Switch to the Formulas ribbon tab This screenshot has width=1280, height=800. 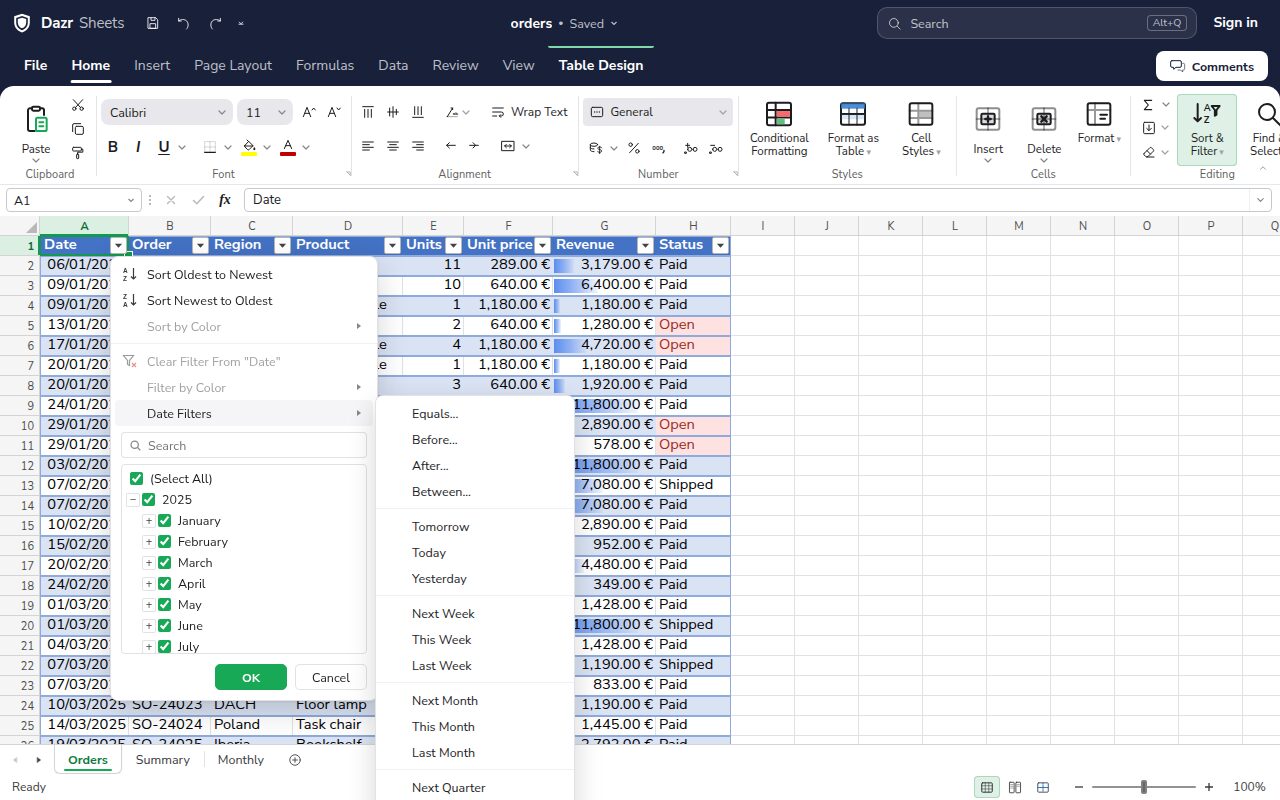tap(325, 65)
